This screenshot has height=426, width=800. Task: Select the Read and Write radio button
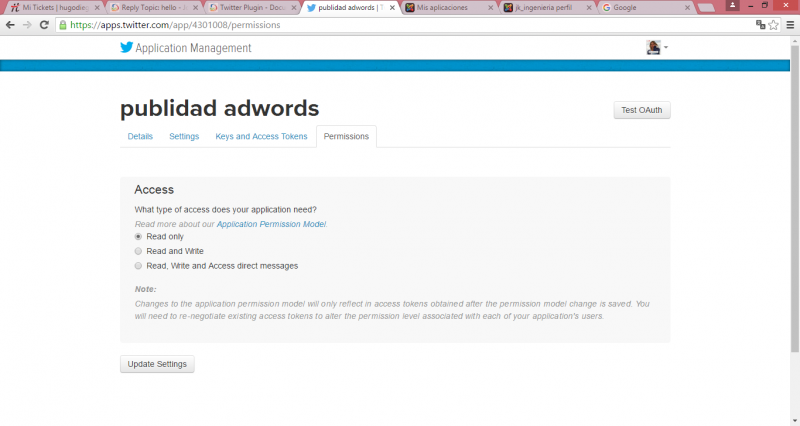pos(138,251)
